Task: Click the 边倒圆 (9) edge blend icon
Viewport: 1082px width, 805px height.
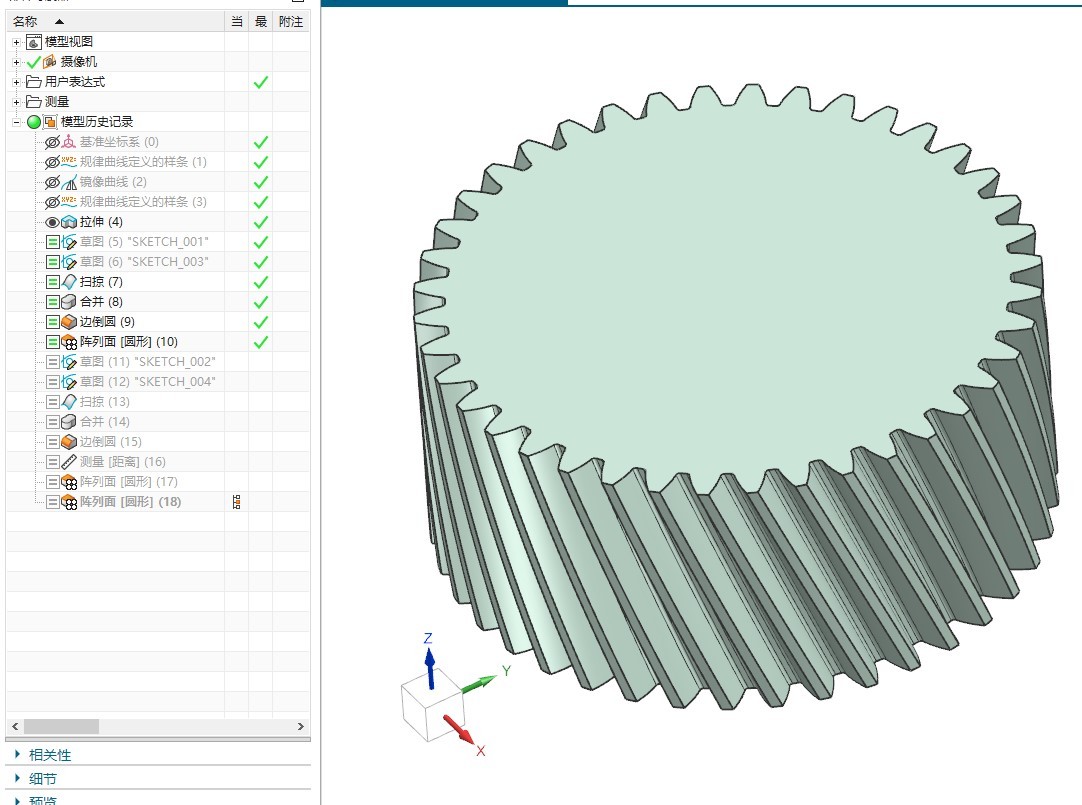Action: pos(69,322)
